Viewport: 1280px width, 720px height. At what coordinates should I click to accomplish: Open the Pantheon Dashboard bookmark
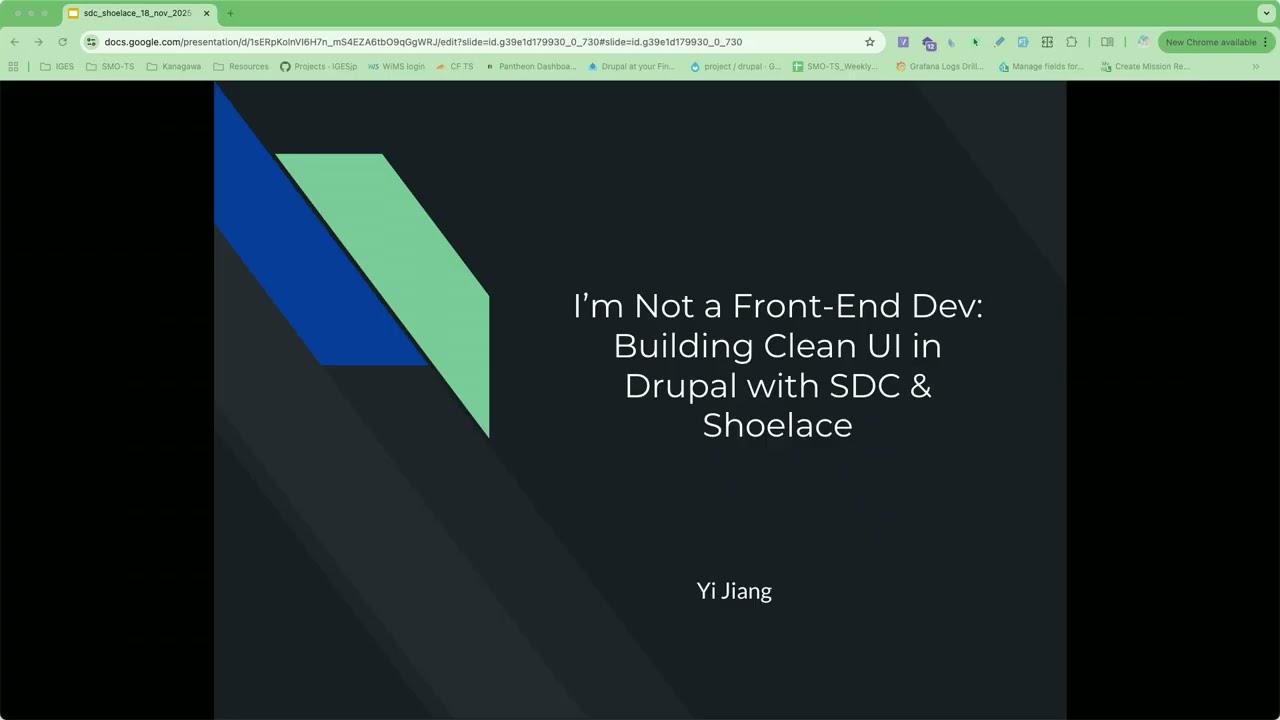[x=531, y=67]
